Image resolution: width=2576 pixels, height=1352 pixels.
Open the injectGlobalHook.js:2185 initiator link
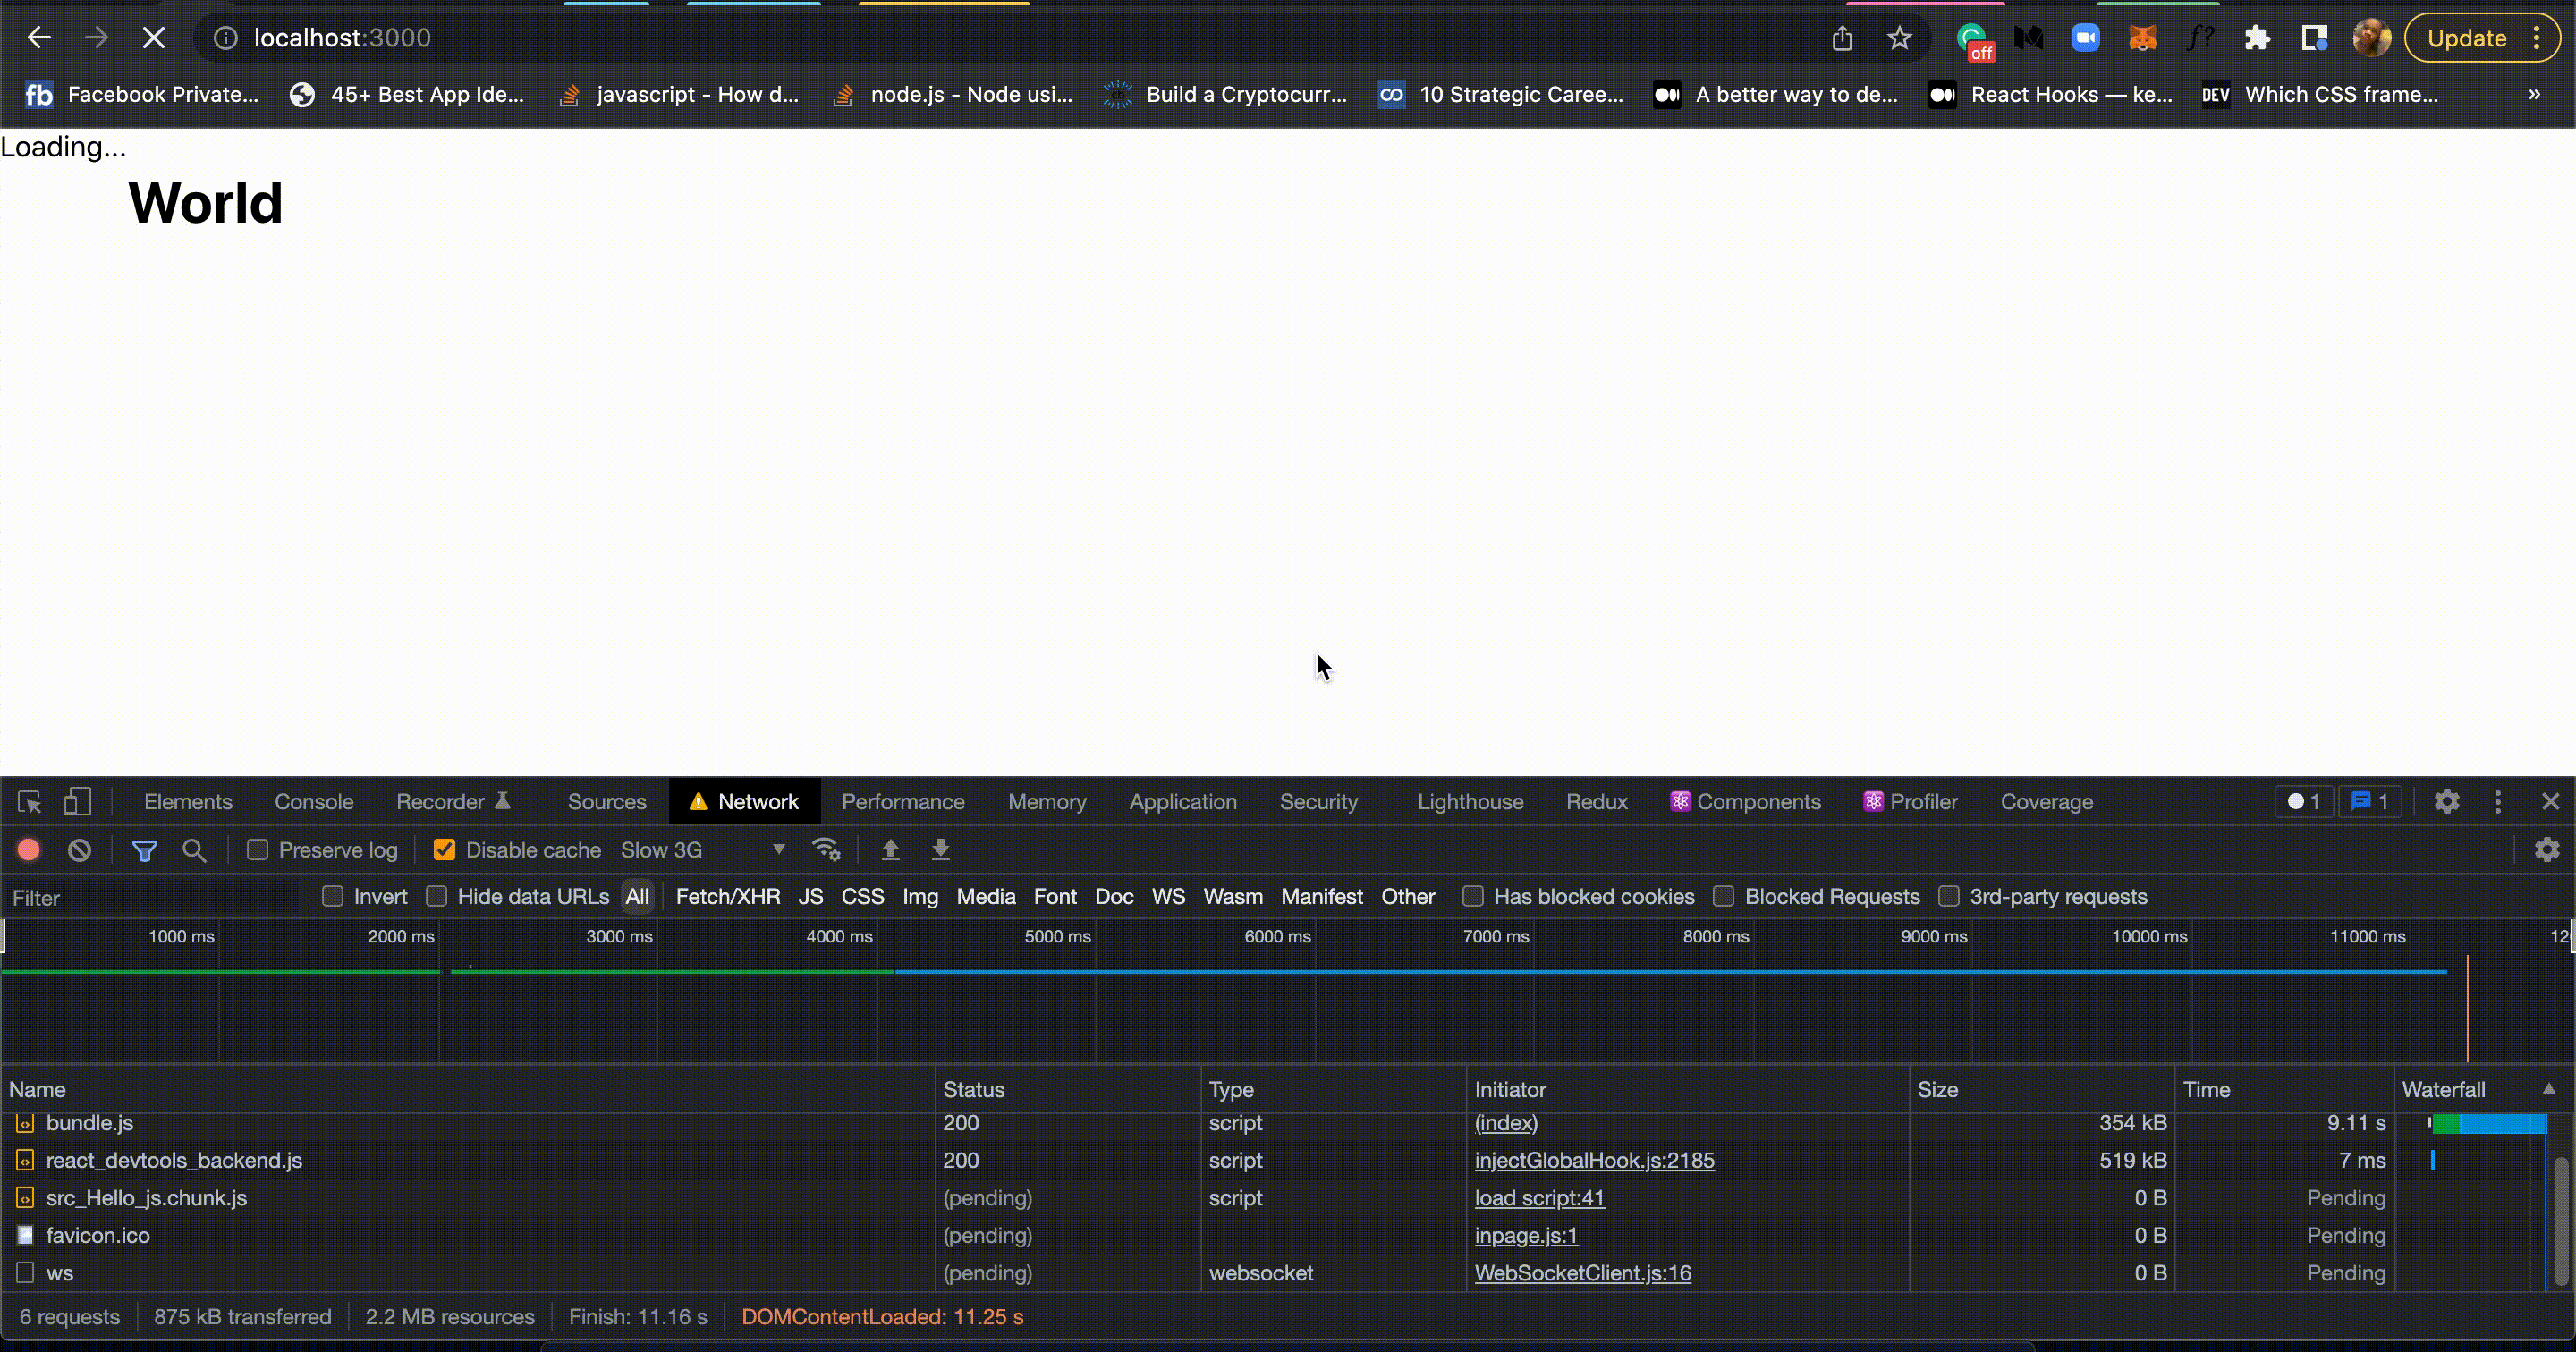click(x=1593, y=1160)
